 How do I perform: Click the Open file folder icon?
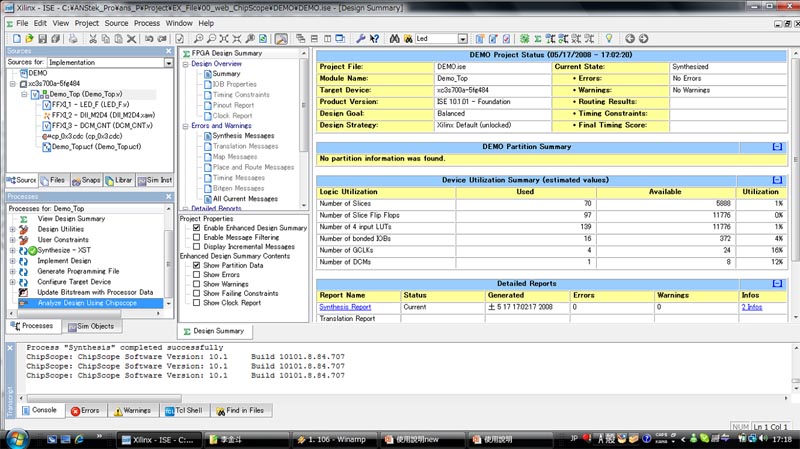click(29, 39)
